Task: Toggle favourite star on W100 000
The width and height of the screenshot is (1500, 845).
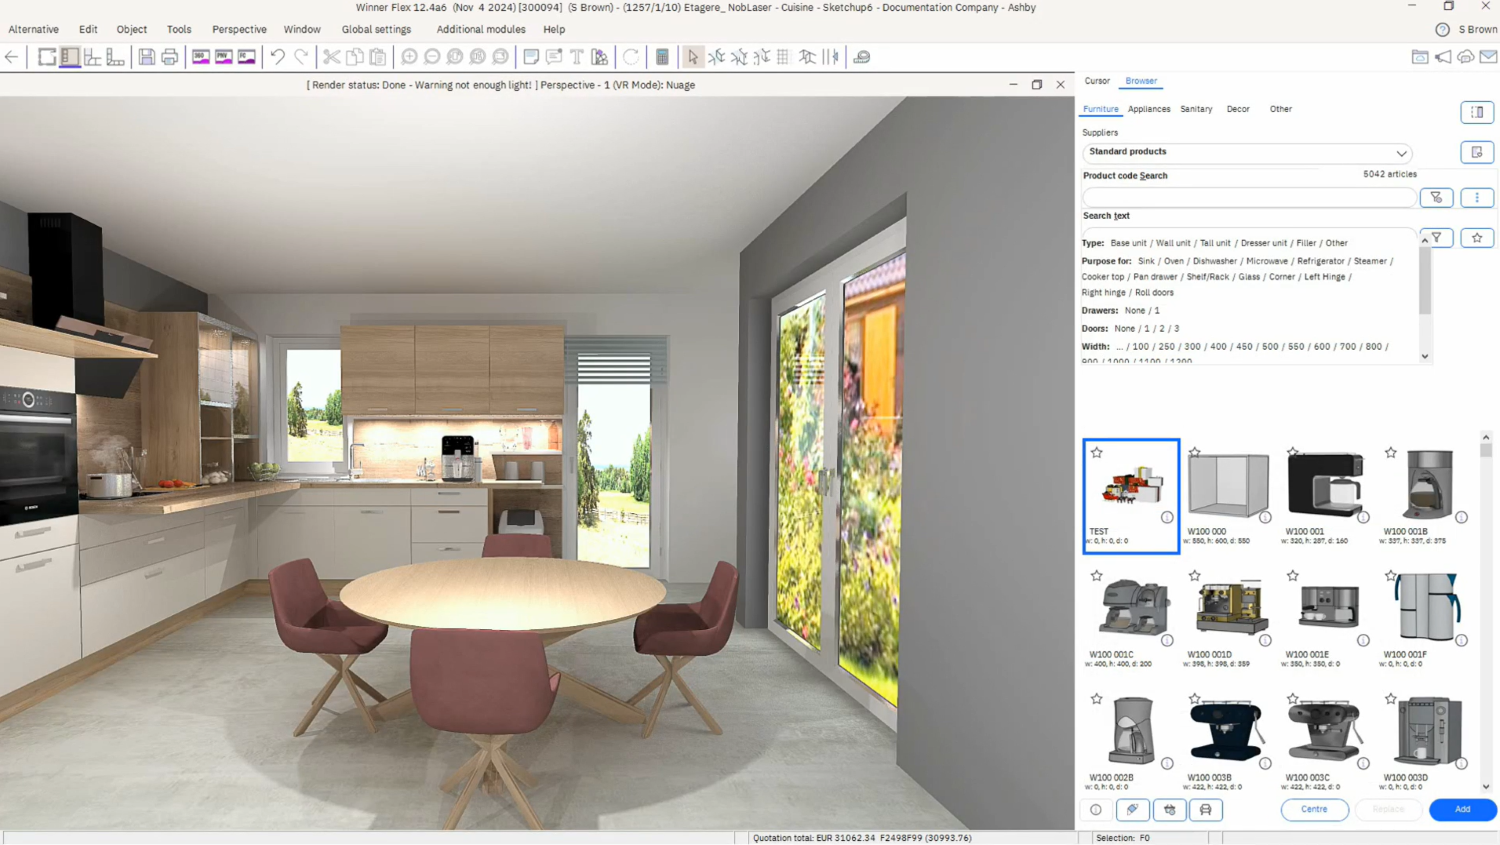Action: tap(1195, 452)
